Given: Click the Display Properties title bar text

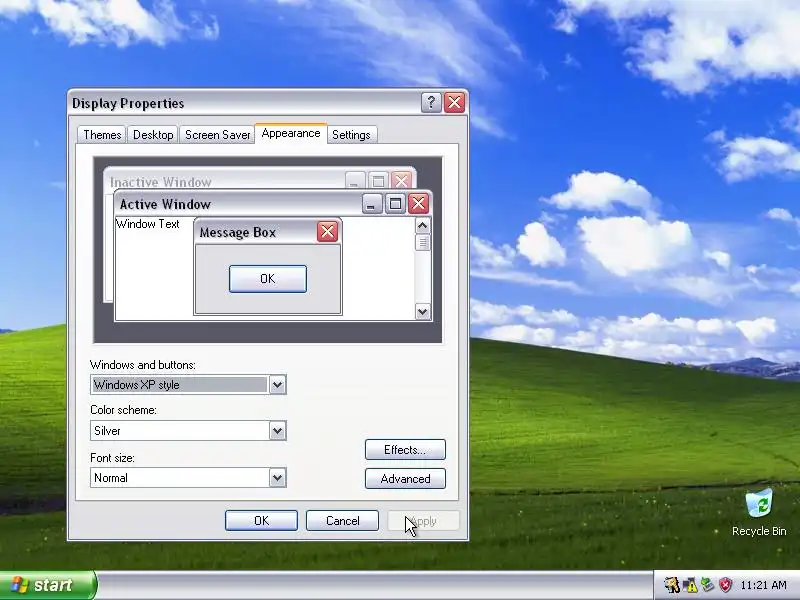Looking at the screenshot, I should click(x=128, y=103).
